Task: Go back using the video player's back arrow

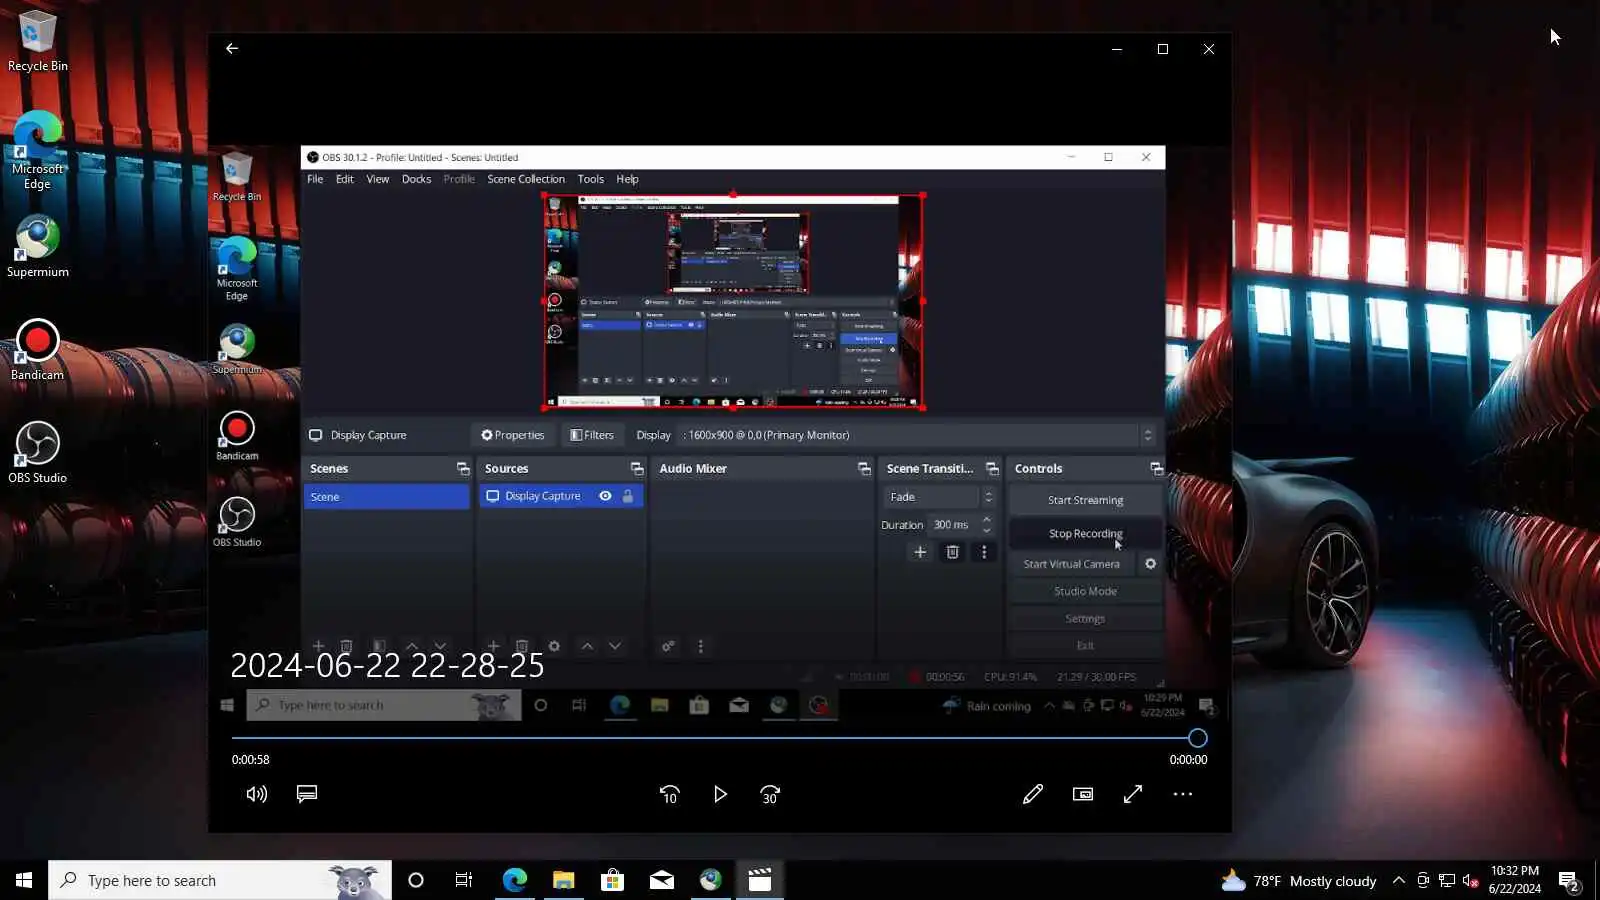Action: [x=232, y=48]
